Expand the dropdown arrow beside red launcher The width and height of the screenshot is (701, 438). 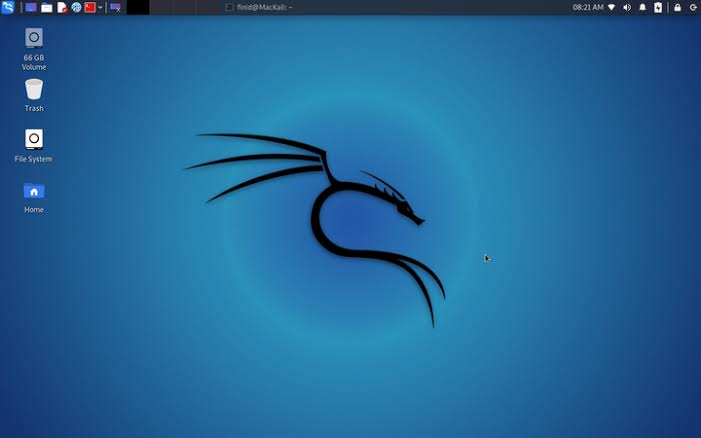click(100, 8)
